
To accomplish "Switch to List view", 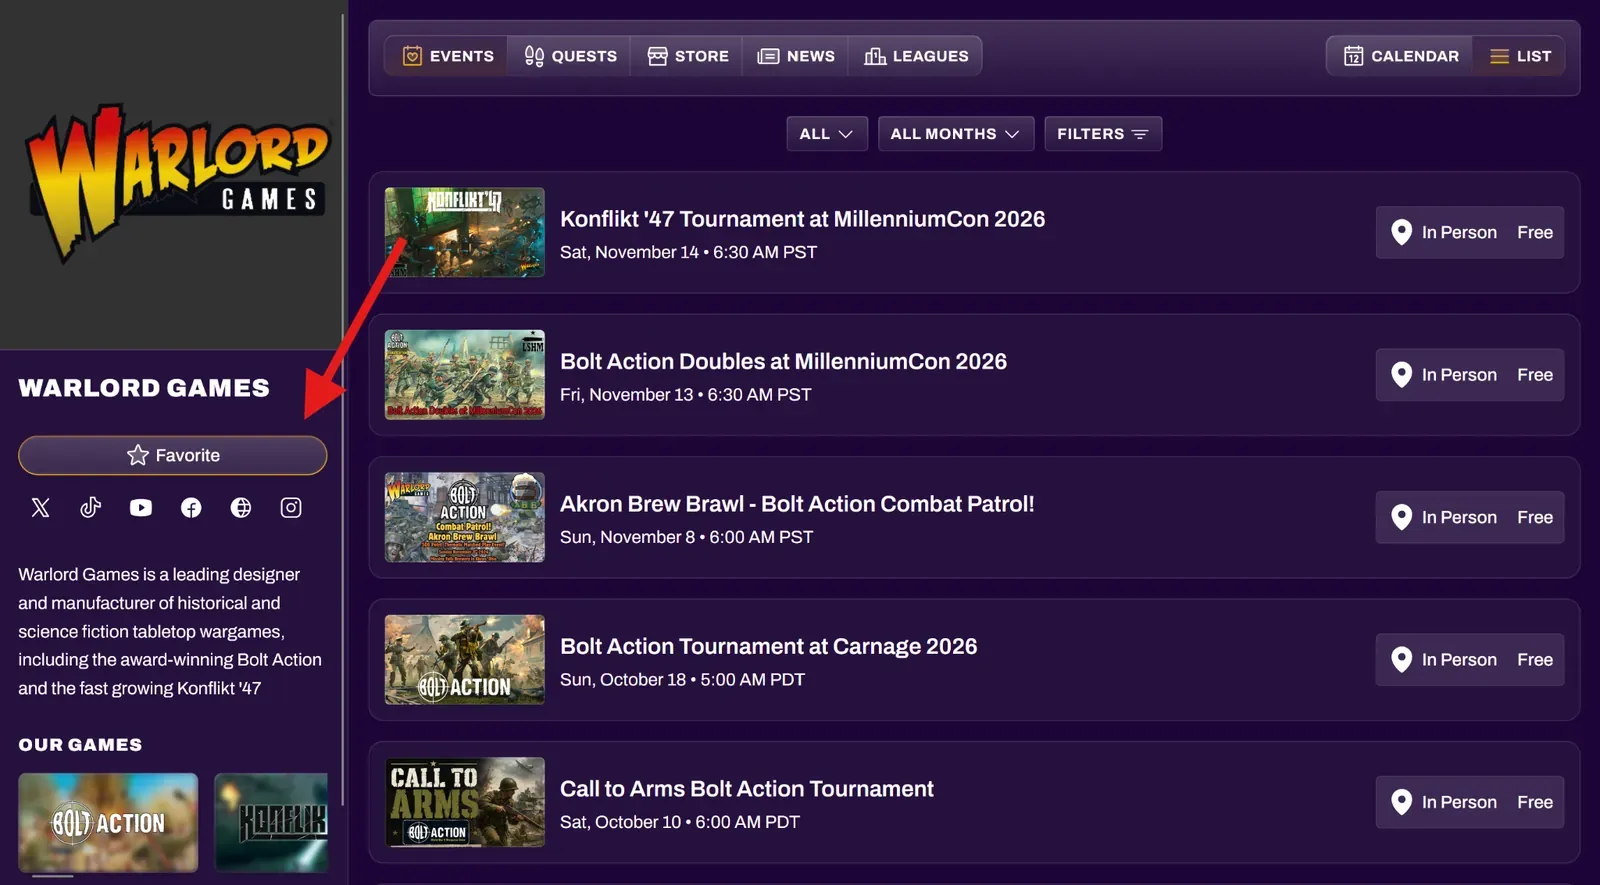I will 1520,56.
